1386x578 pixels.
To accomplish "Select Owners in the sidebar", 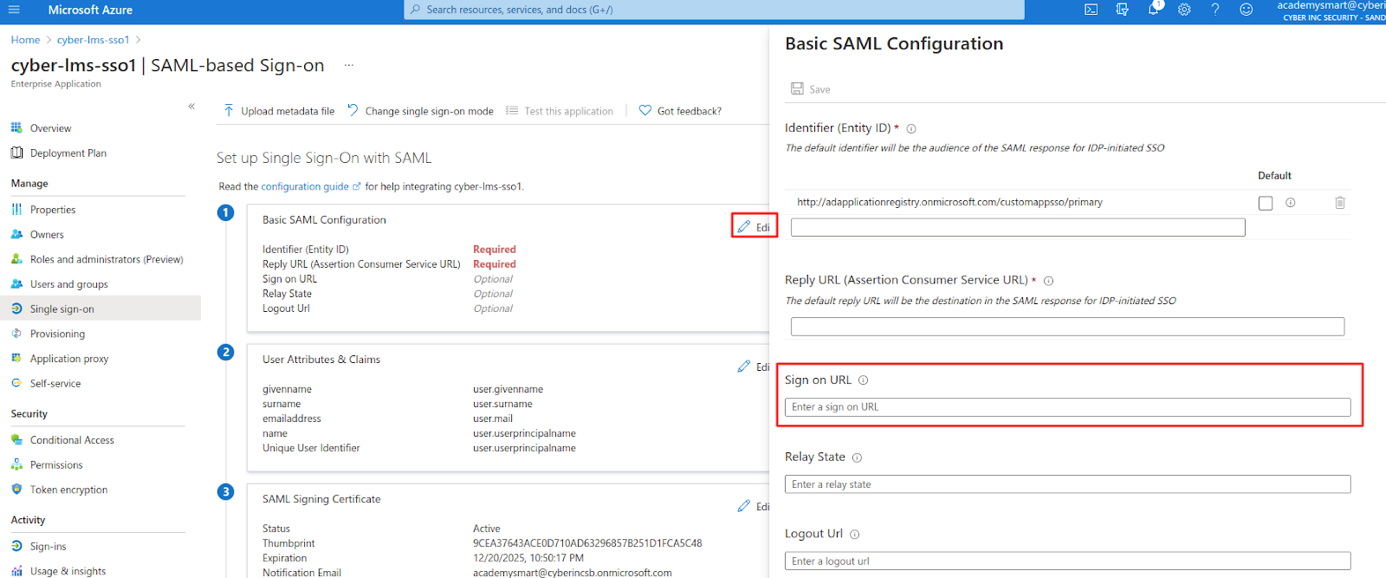I will (x=46, y=235).
